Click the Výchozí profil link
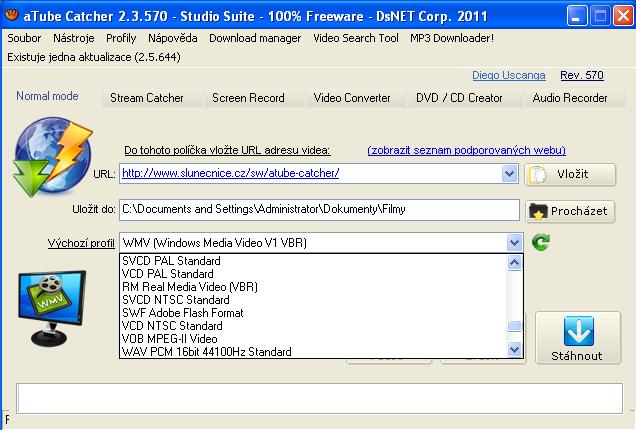The width and height of the screenshot is (636, 430). (81, 243)
